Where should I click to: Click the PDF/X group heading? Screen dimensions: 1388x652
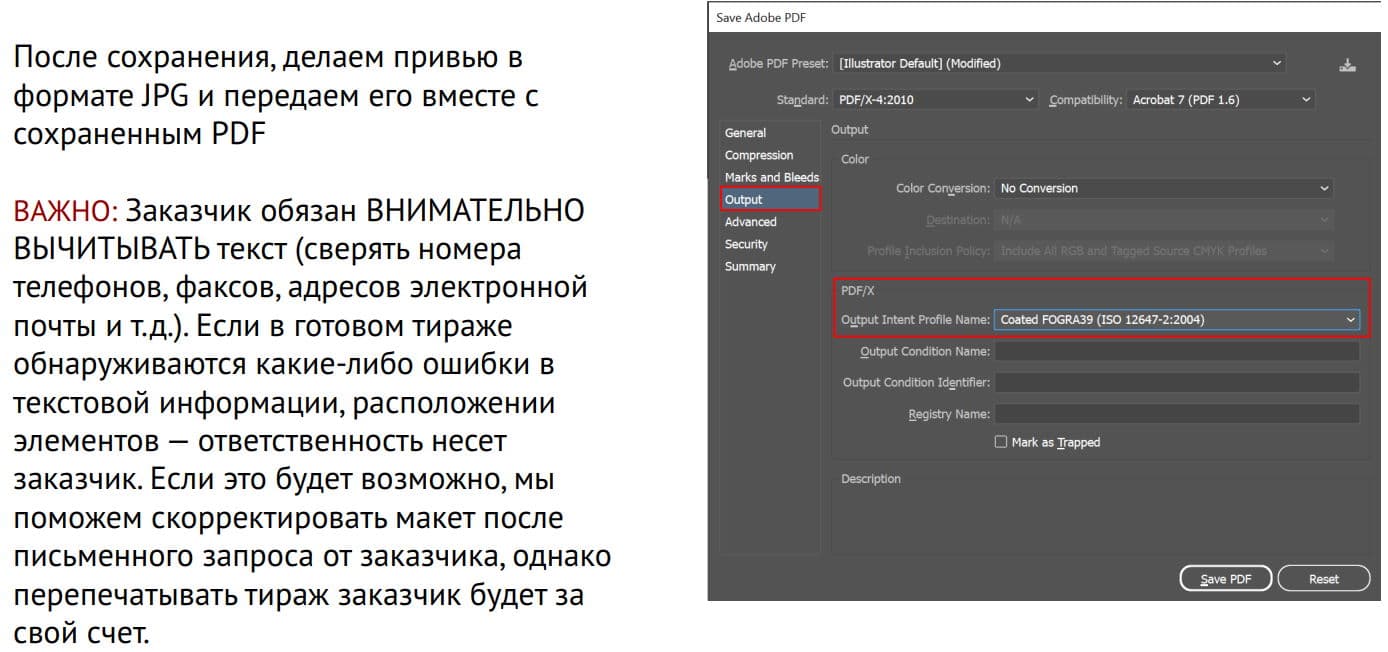coord(857,291)
